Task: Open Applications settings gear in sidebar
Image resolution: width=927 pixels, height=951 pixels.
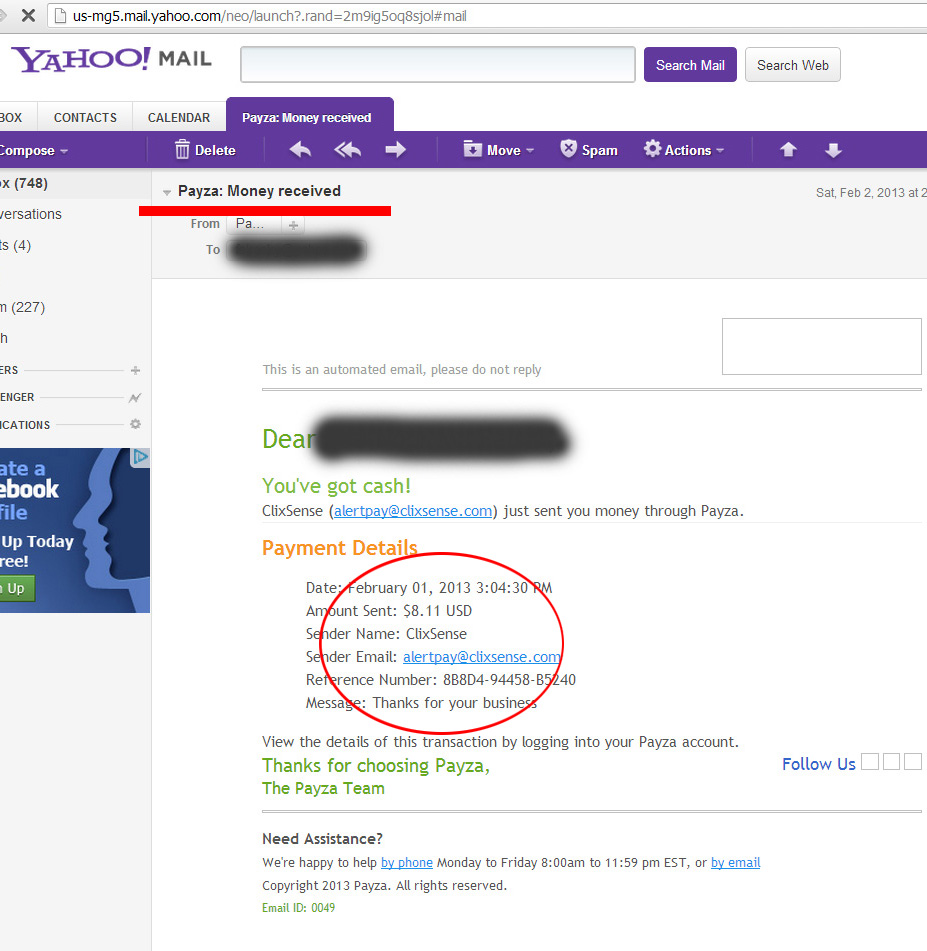Action: tap(135, 424)
